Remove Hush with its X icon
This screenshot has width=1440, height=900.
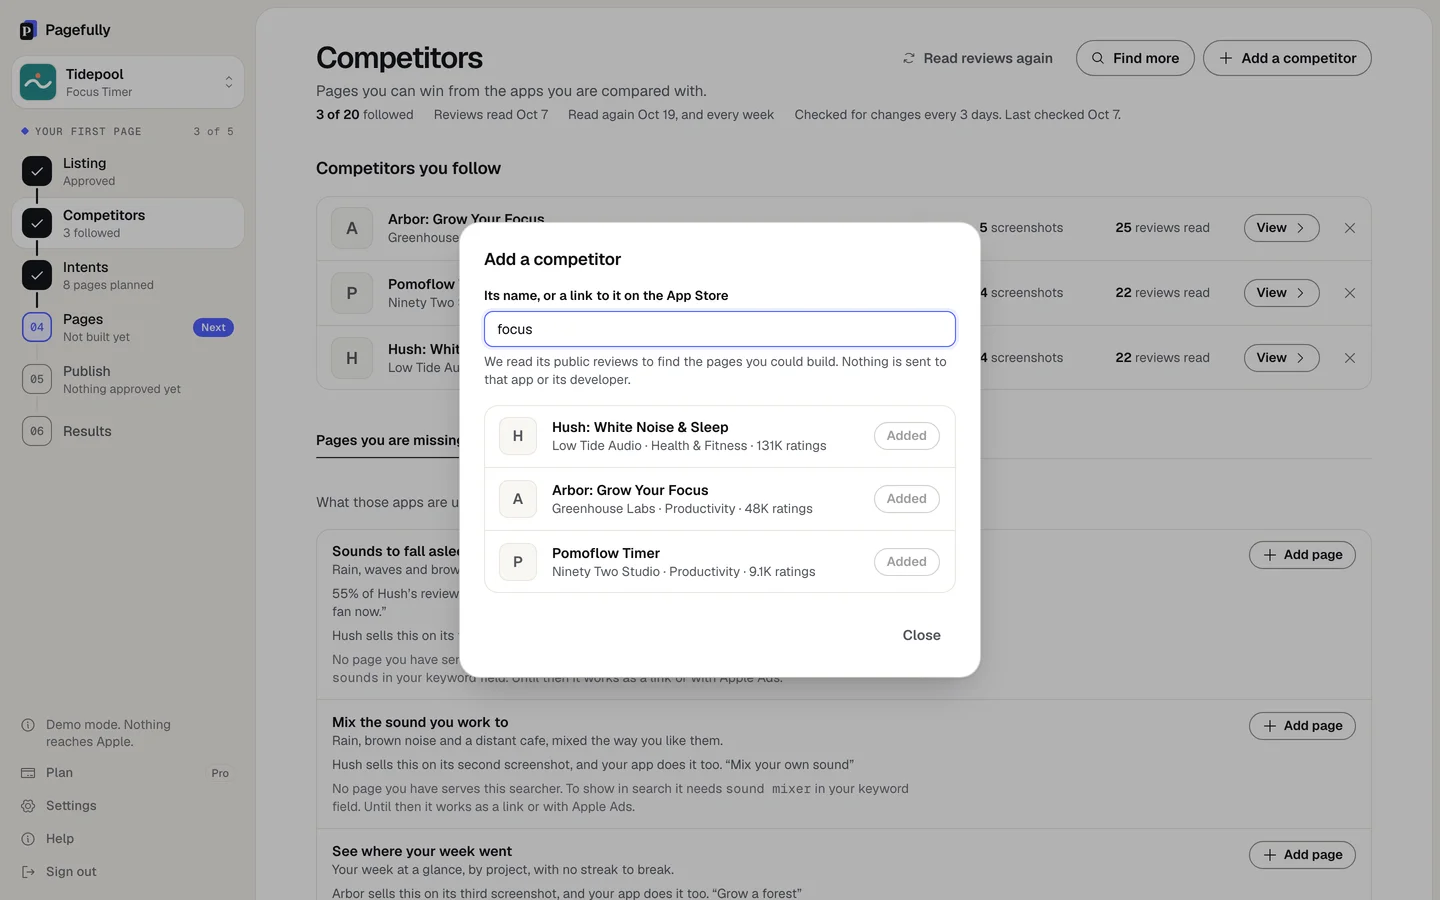(x=1350, y=358)
